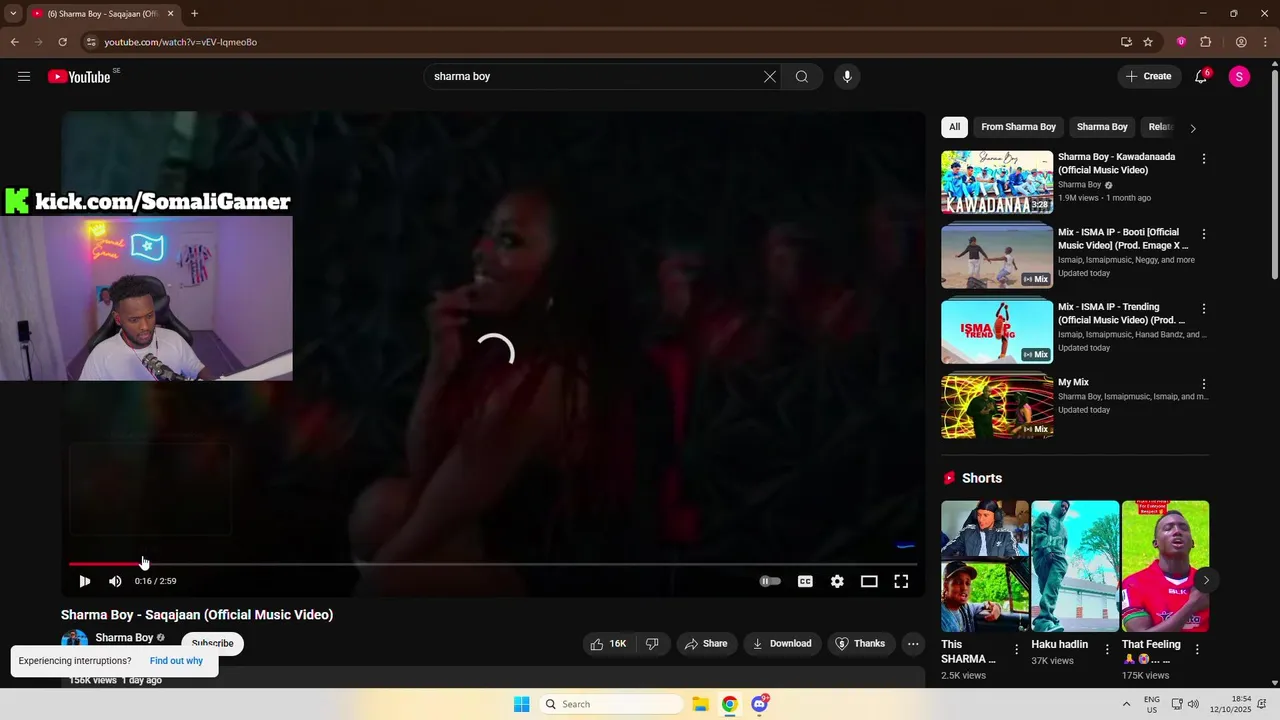Open a new browser tab
1280x720 pixels.
(x=194, y=14)
